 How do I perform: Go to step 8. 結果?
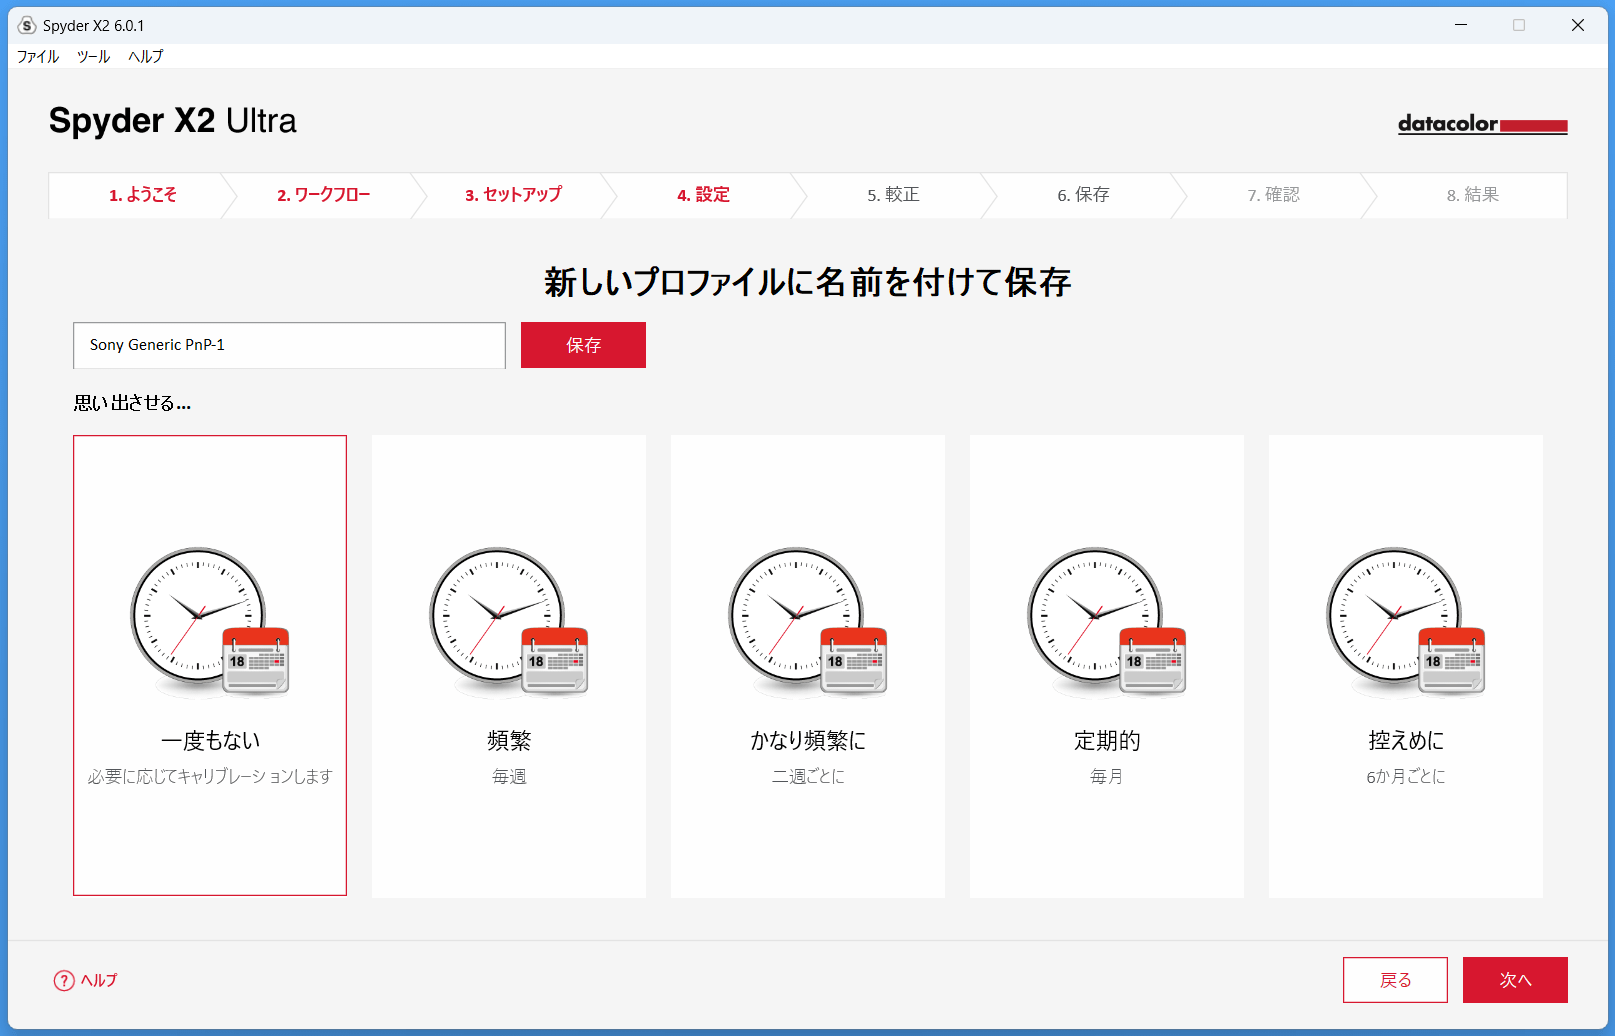click(x=1472, y=195)
